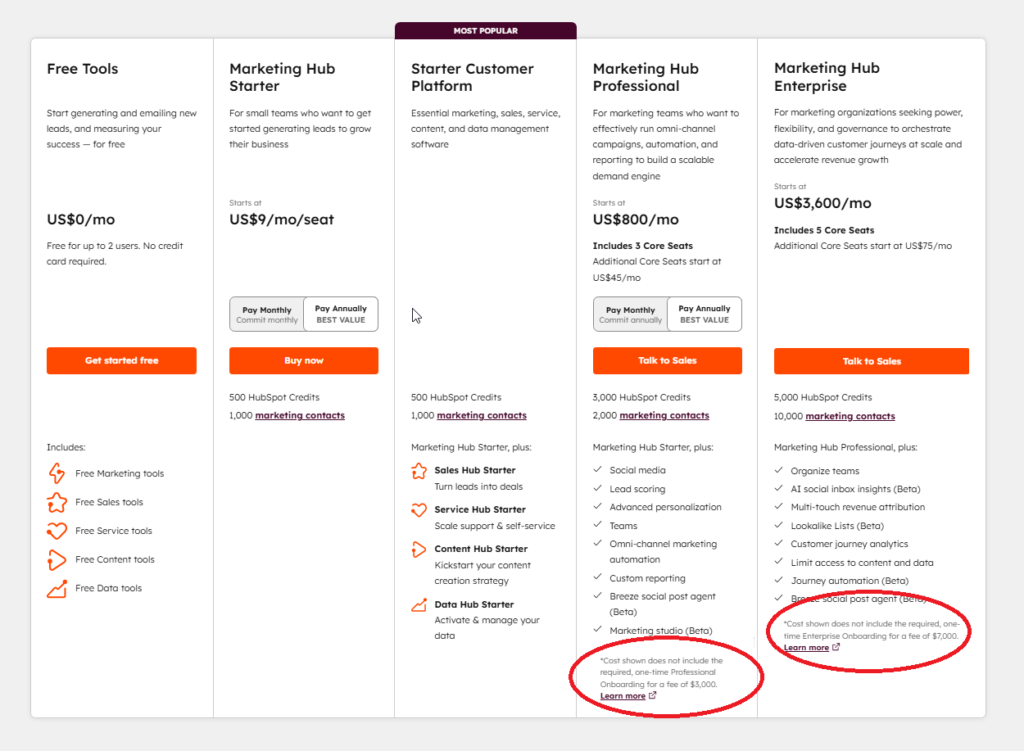Switch Marketing Hub Starter to Pay Annually

[340, 313]
